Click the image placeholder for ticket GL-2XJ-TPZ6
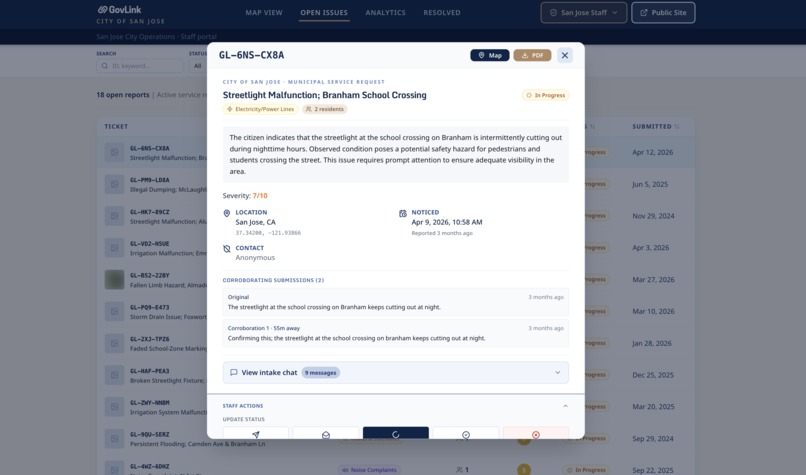This screenshot has width=806, height=475. (x=115, y=343)
